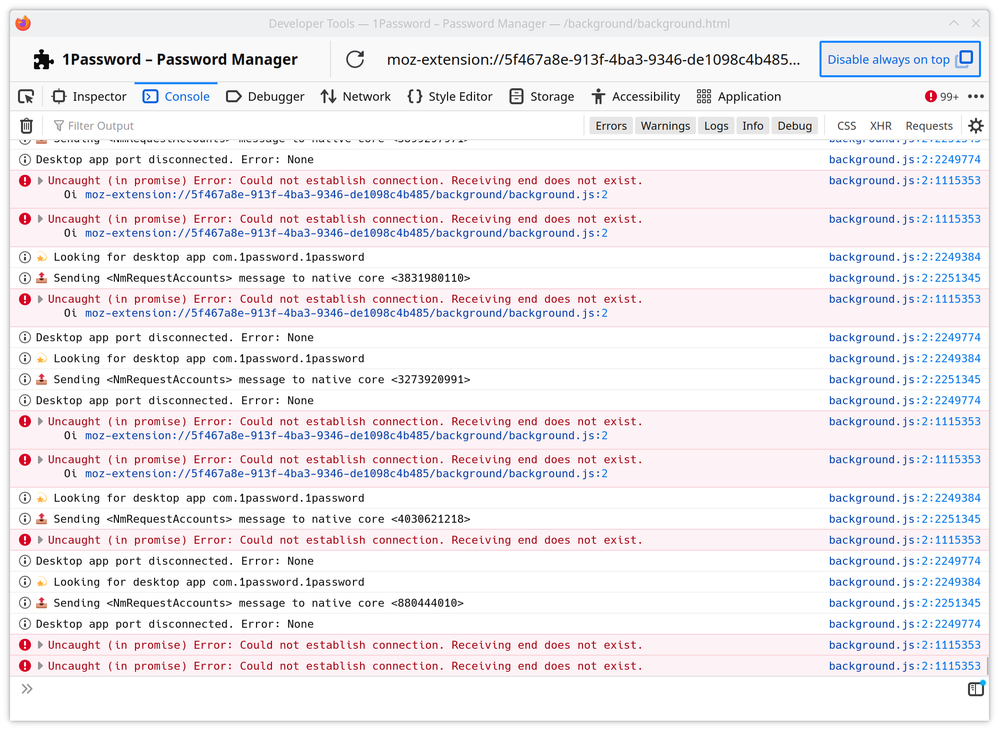Open the Debugger tab

click(265, 96)
